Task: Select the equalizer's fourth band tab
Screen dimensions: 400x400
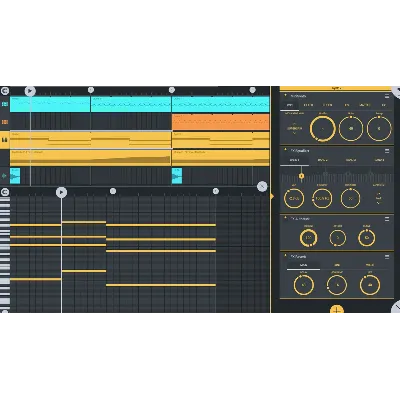Action: click(379, 160)
